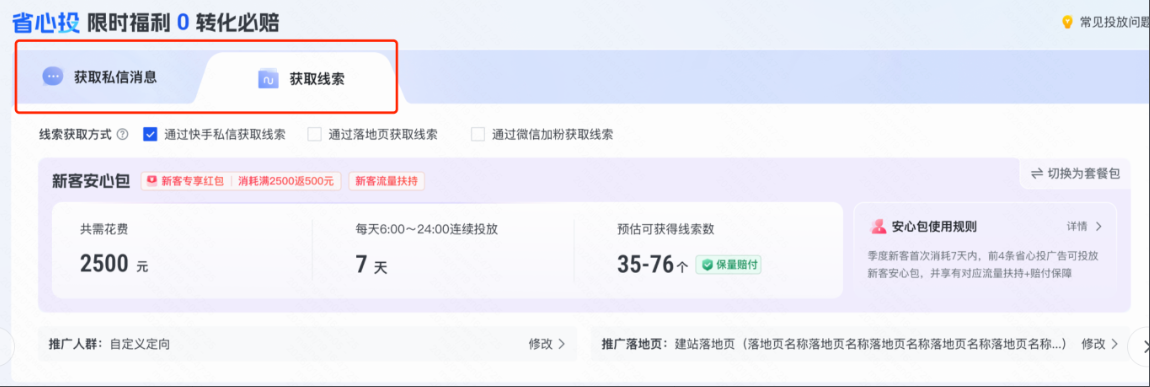The image size is (1150, 387).
Task: Open 常见投放问题 help link
Action: (x=1115, y=23)
